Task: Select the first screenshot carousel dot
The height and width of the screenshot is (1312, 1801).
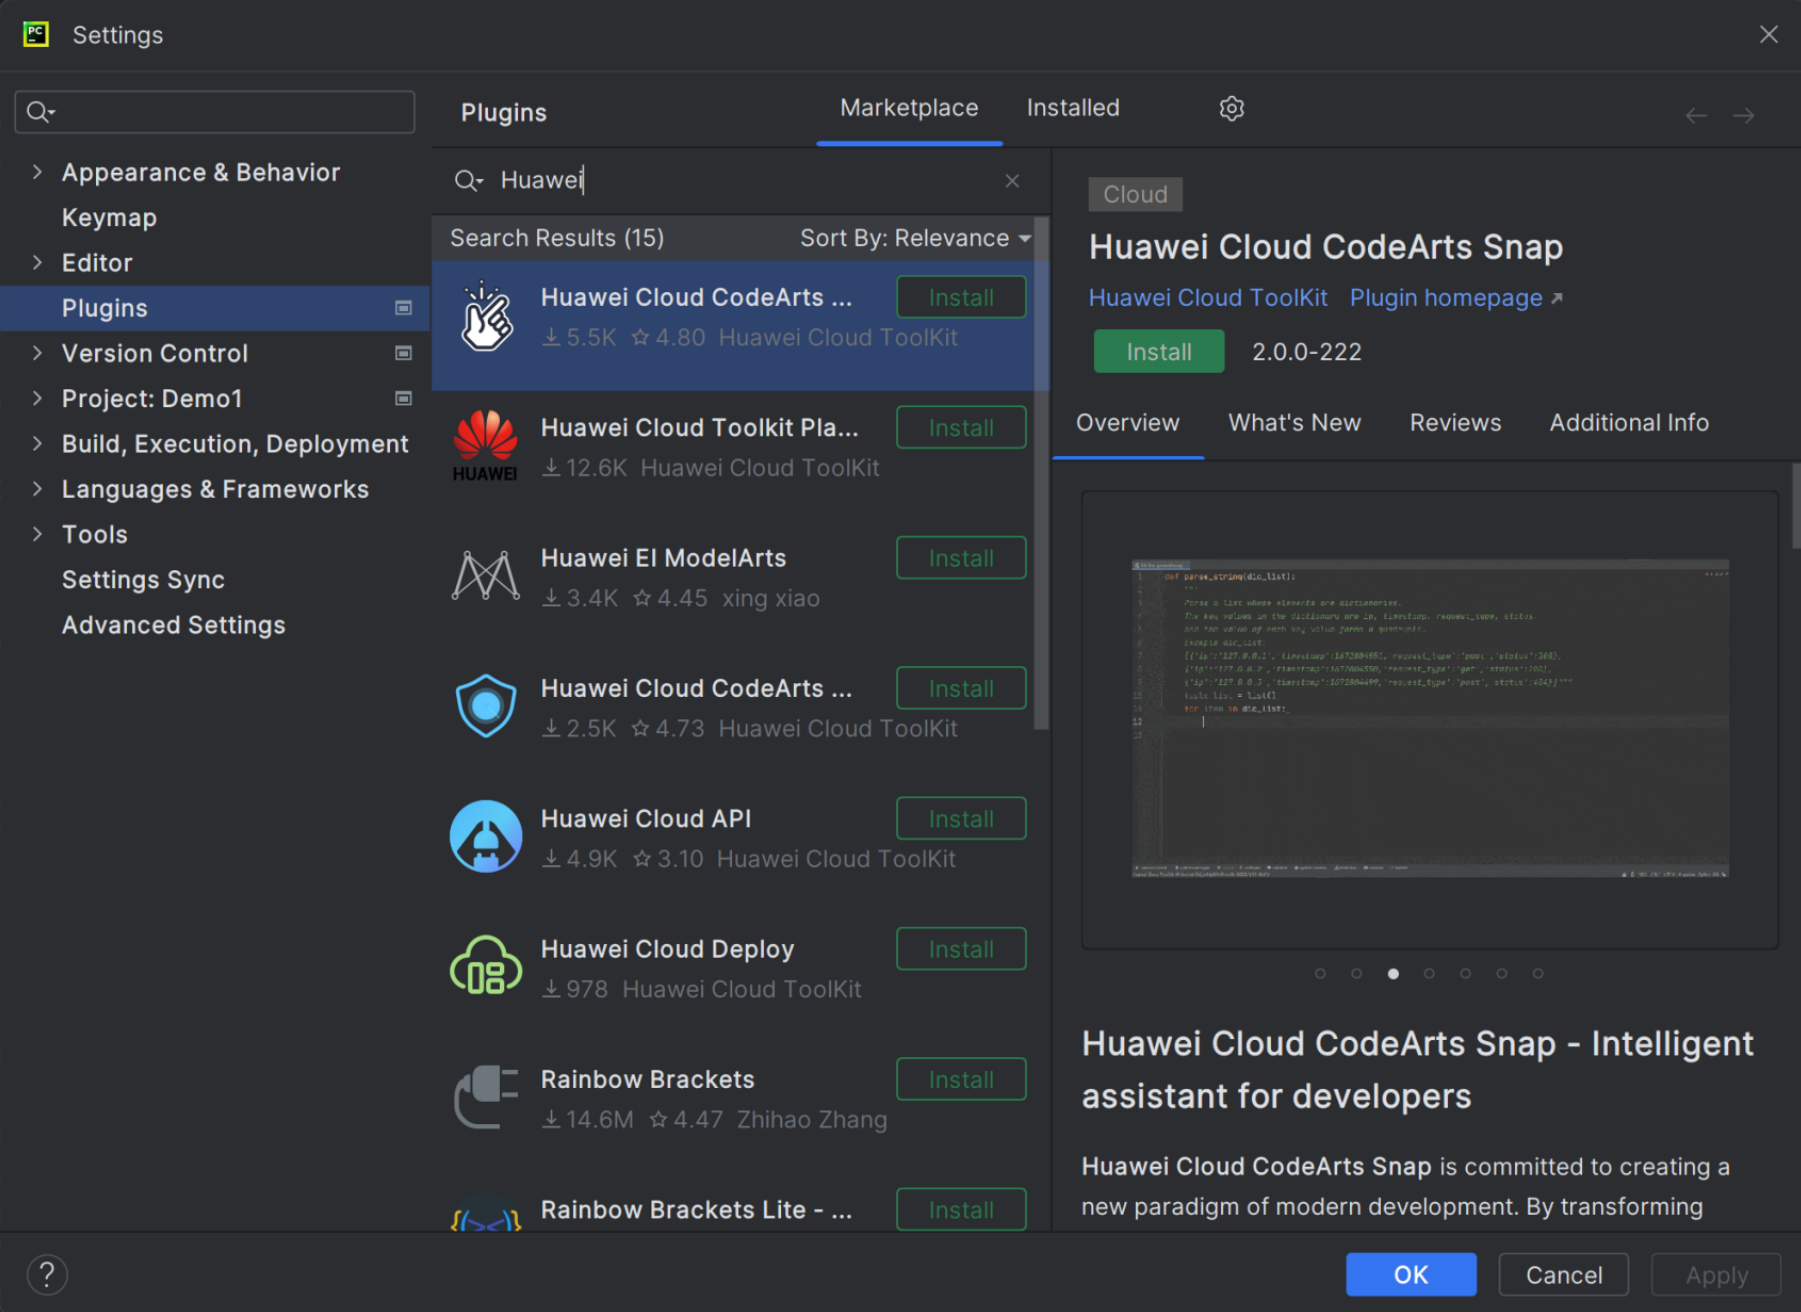Action: [1320, 973]
